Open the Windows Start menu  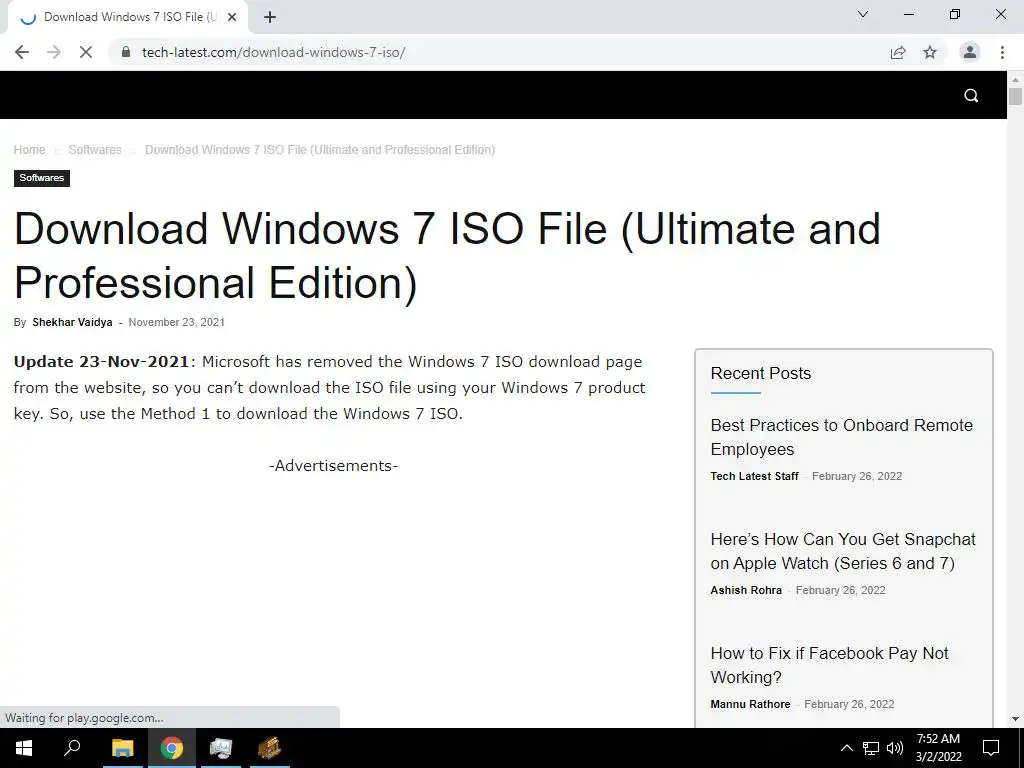(24, 748)
